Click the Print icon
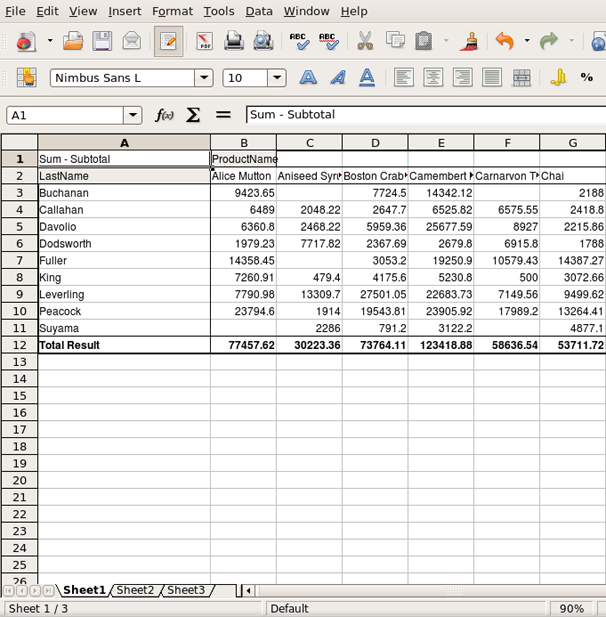The height and width of the screenshot is (617, 606). point(233,41)
